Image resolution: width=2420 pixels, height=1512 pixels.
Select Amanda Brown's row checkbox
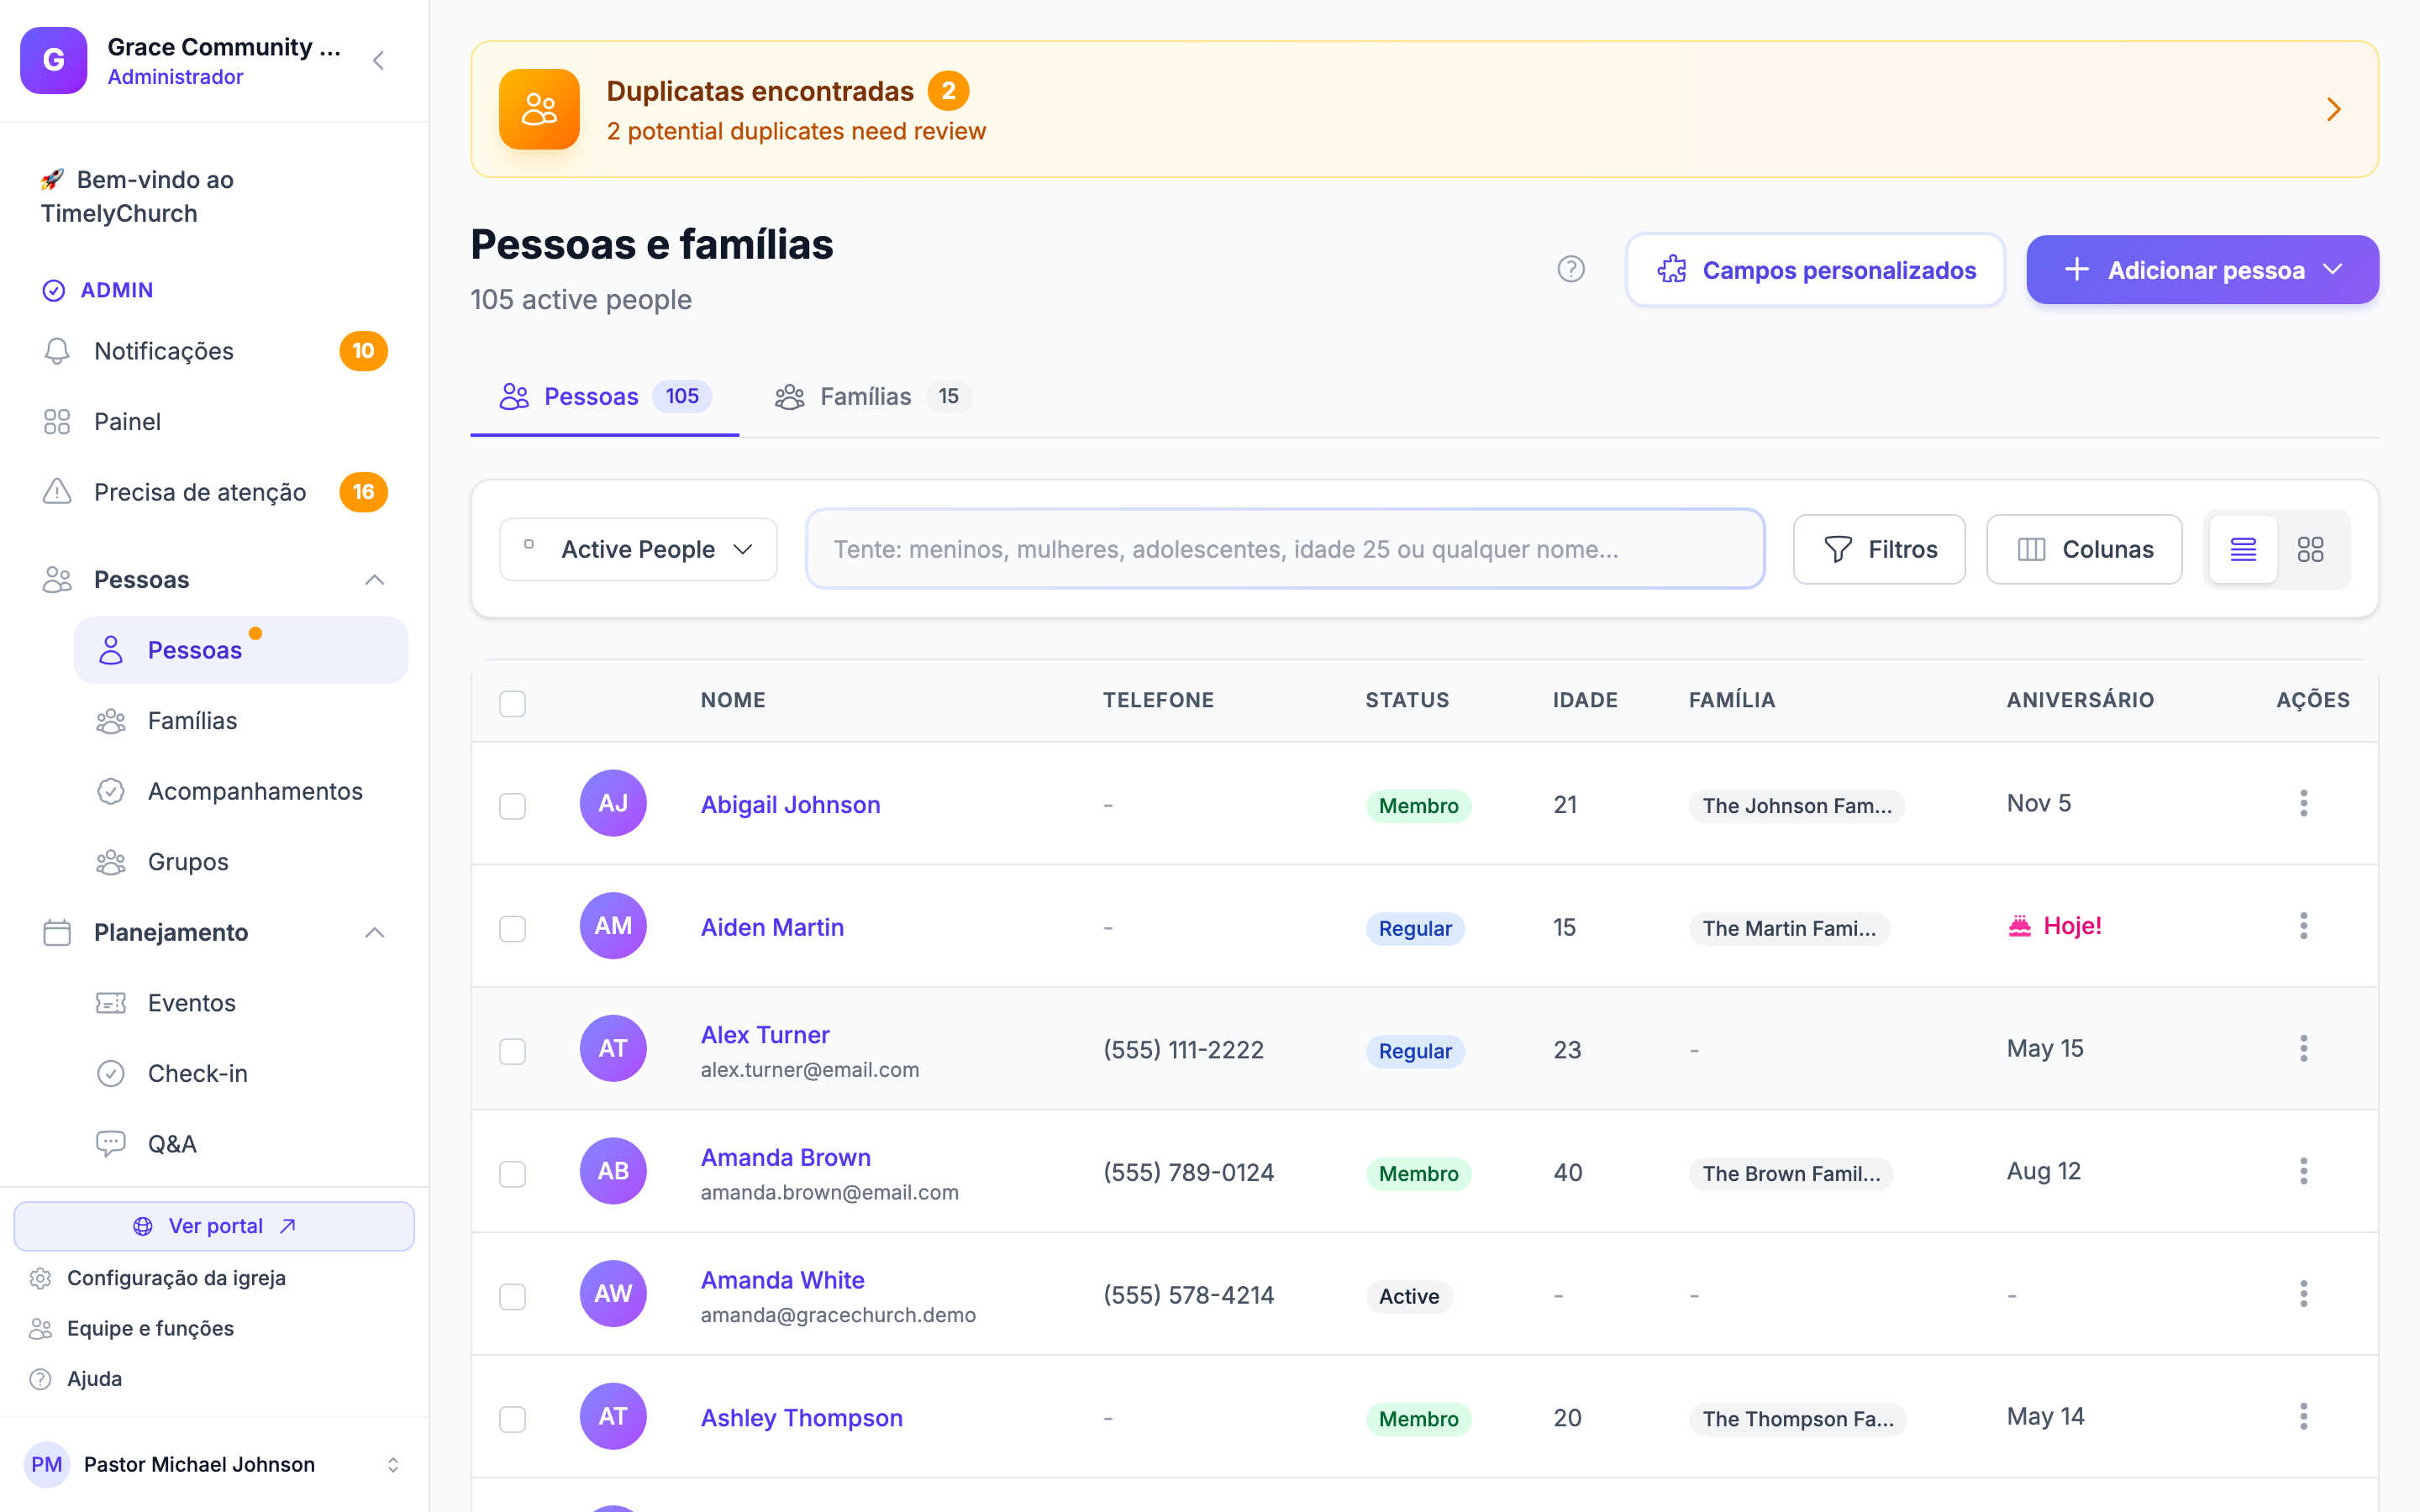coord(513,1174)
